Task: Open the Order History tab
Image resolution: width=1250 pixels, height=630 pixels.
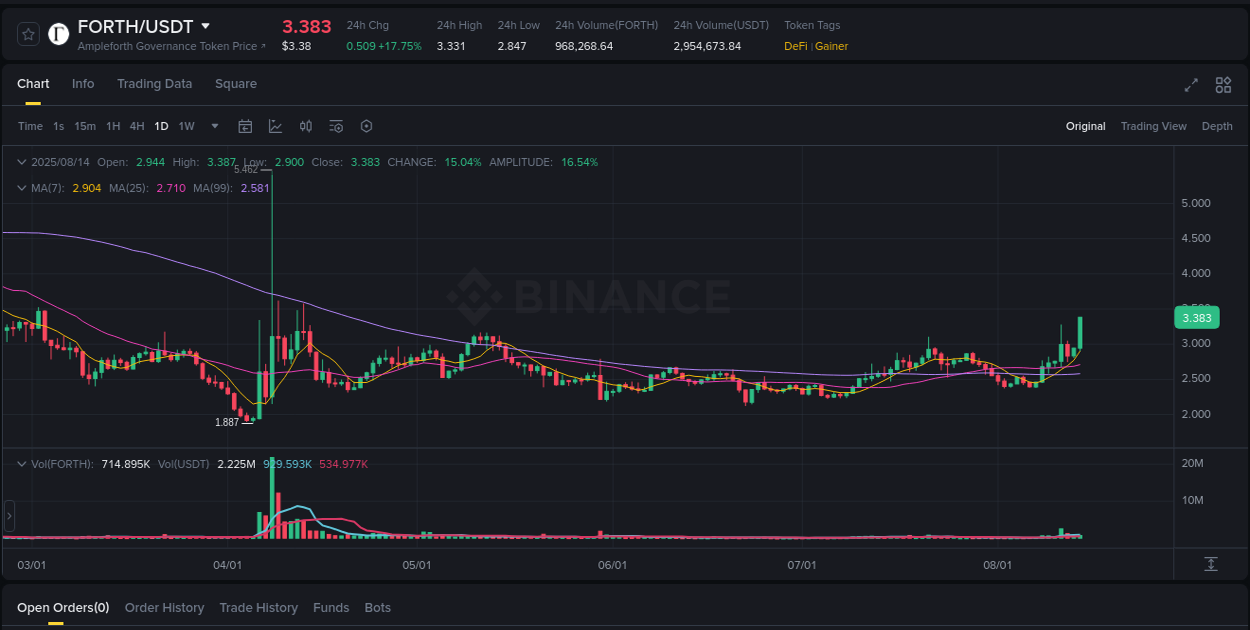Action: click(164, 607)
